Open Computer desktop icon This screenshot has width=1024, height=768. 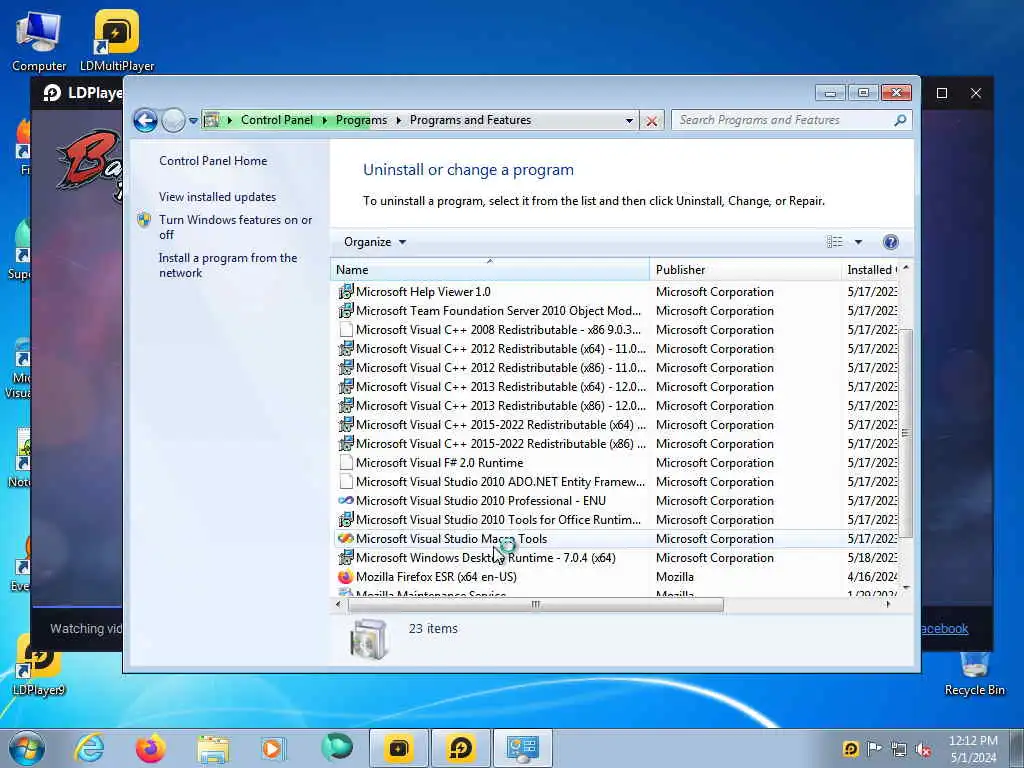tap(39, 41)
